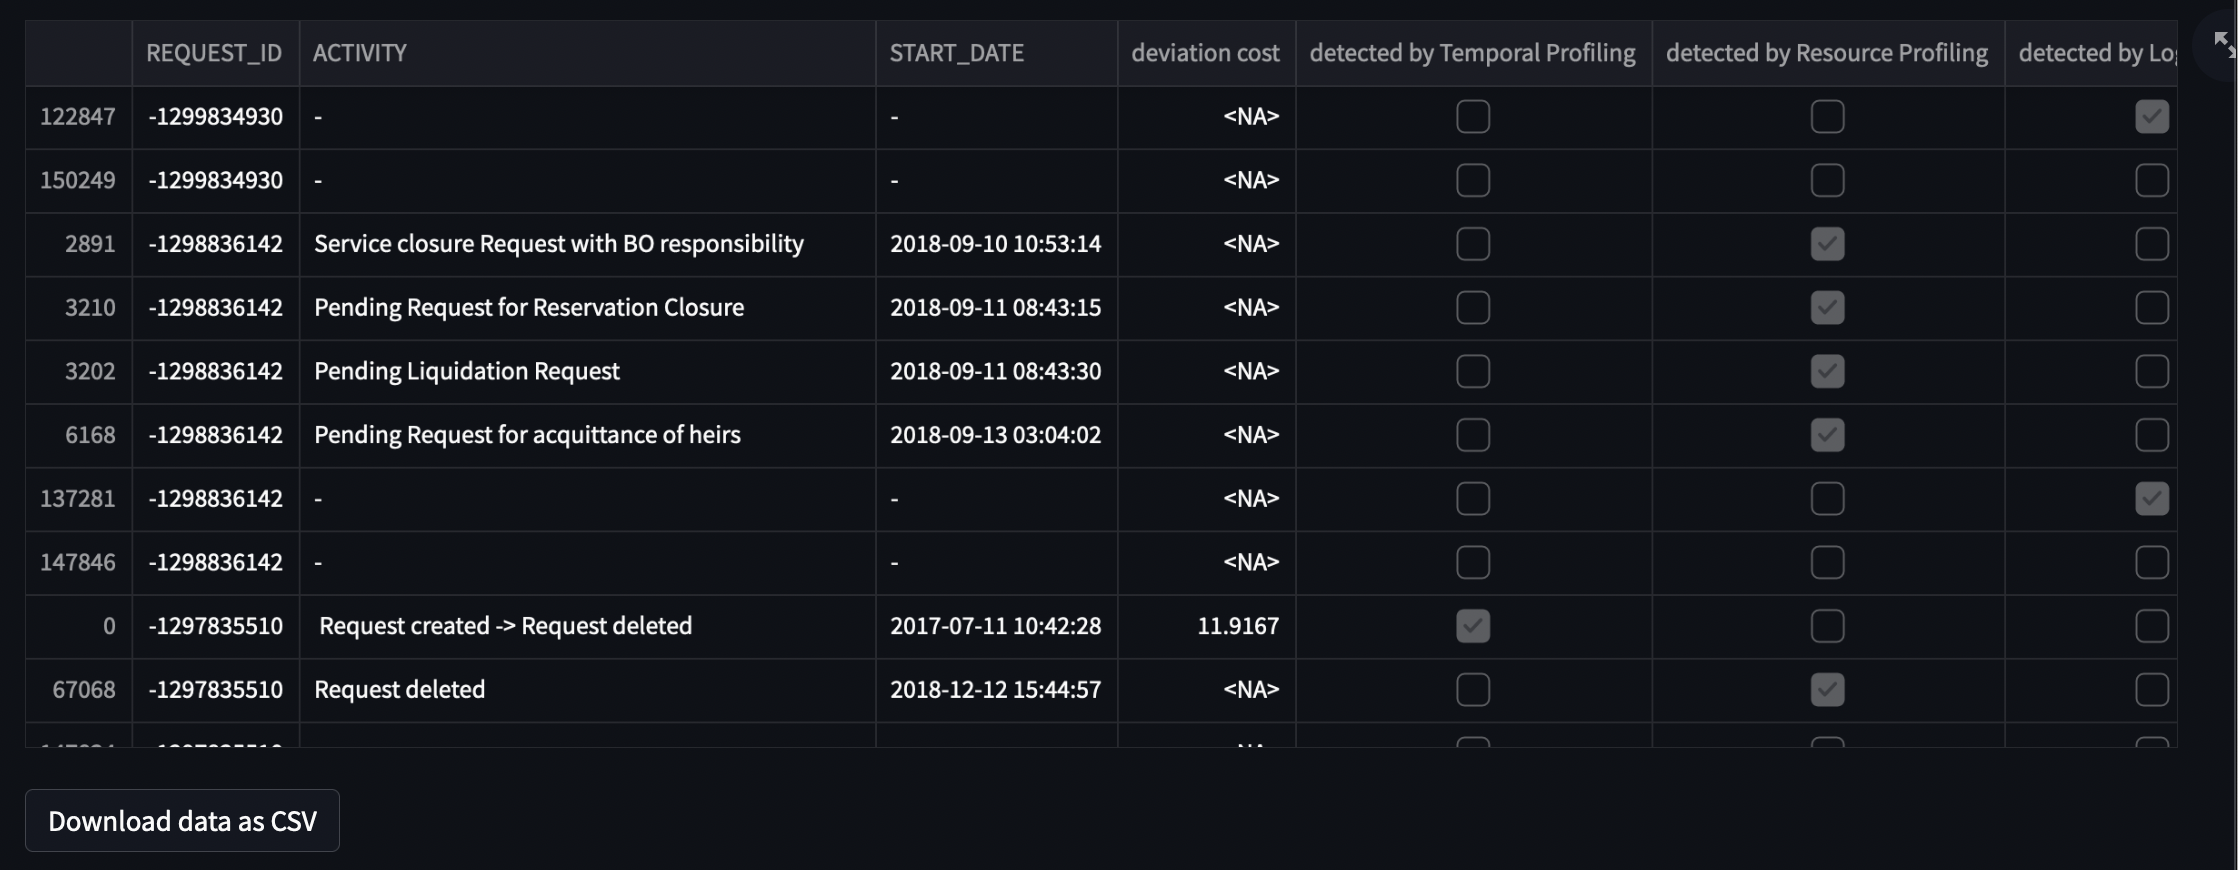Select 'Pending Request for acquittance of heirs' cell
Viewport: 2238px width, 870px height.
[587, 435]
